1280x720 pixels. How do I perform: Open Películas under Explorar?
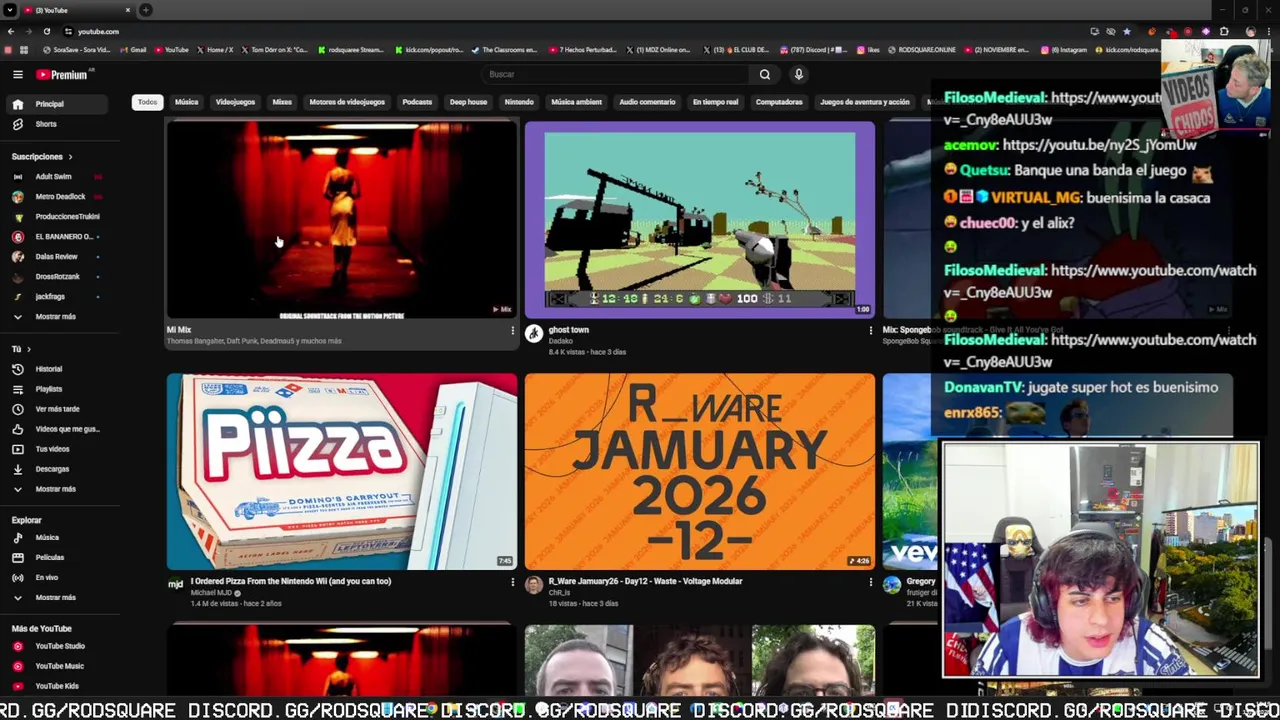coord(60,558)
